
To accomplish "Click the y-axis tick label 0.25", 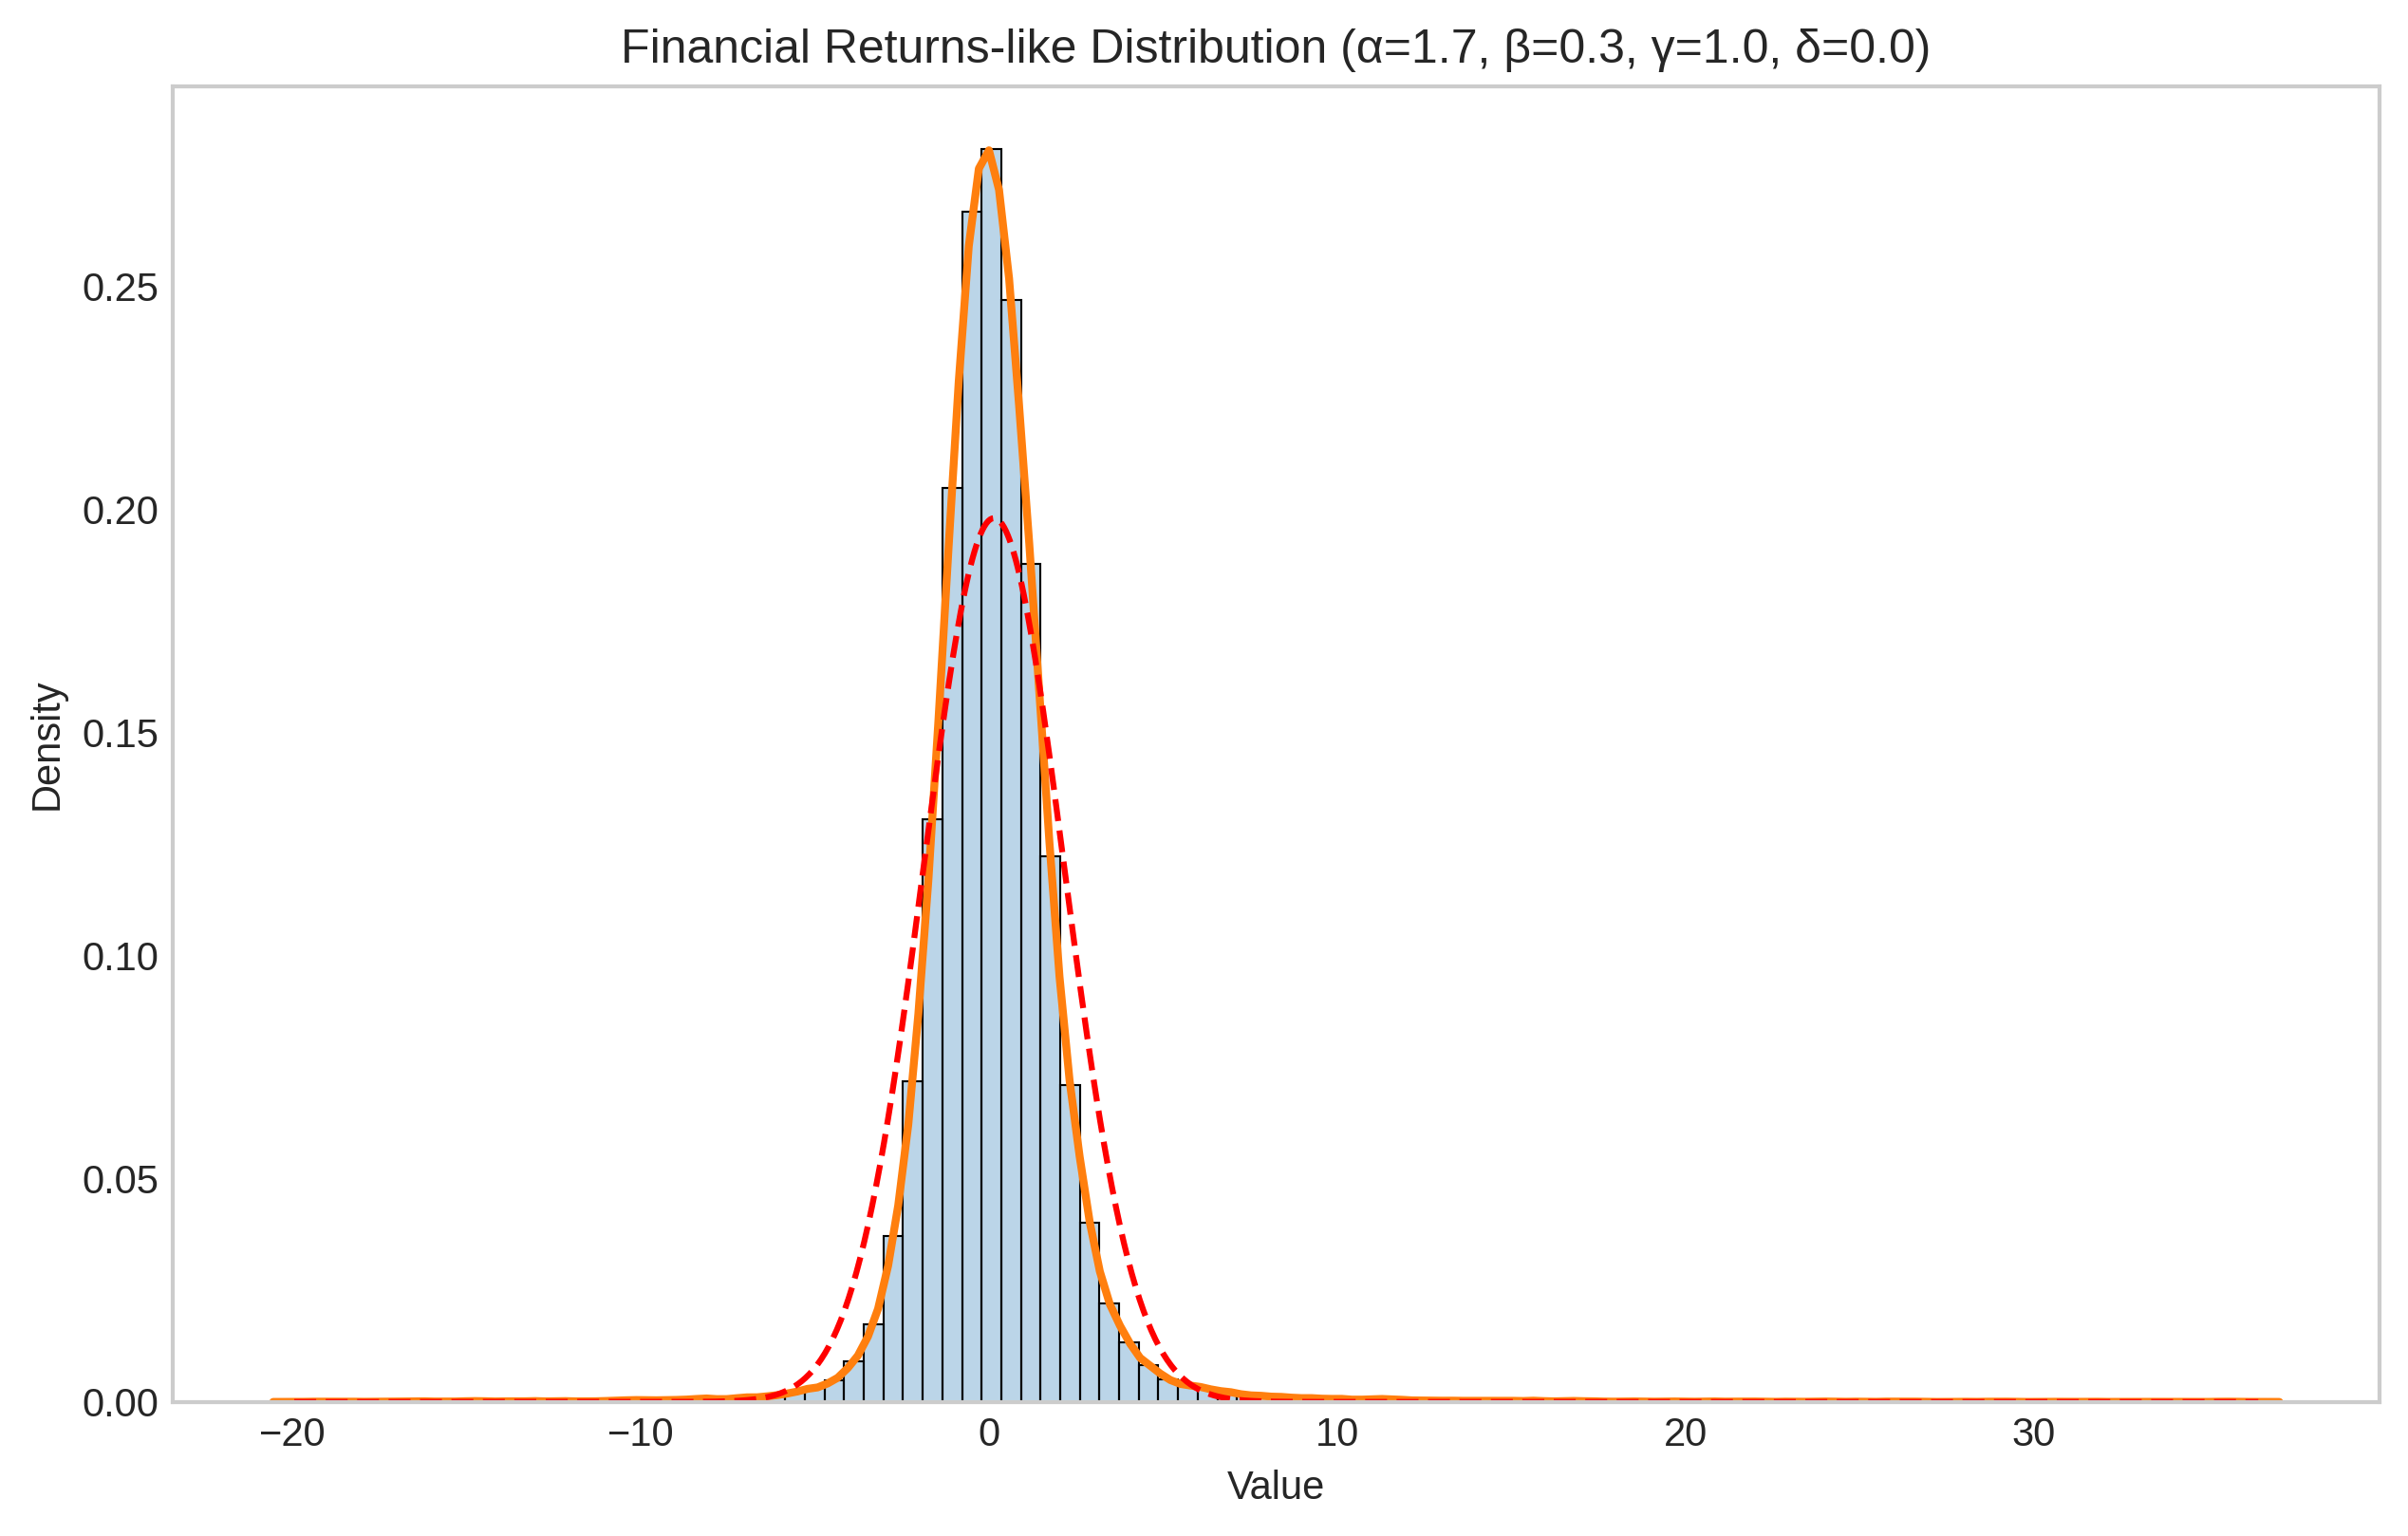I will coord(120,288).
